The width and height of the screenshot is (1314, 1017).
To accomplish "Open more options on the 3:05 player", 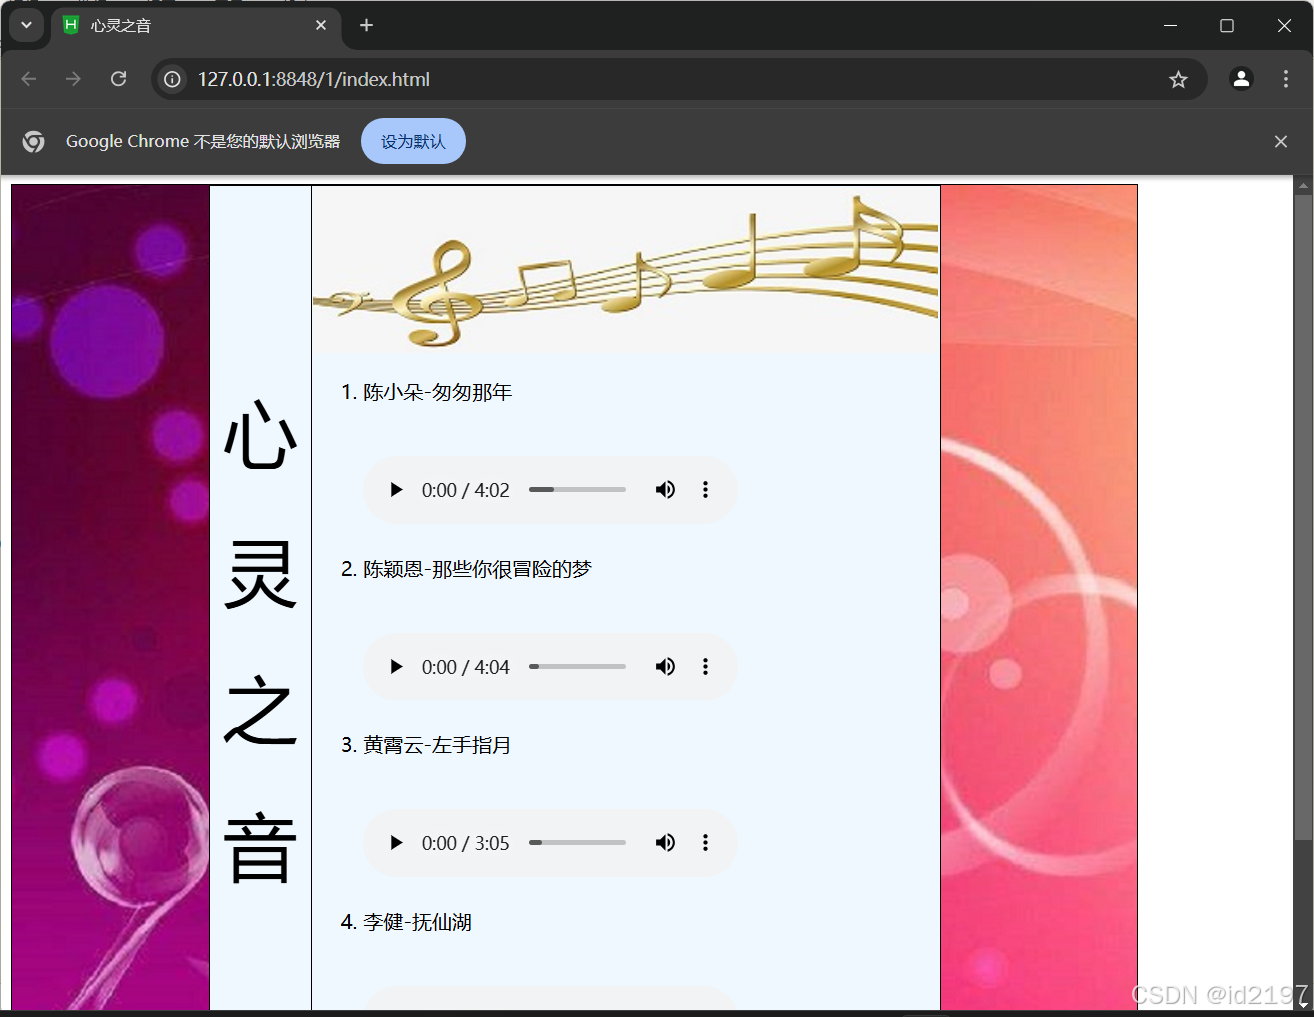I will click(x=705, y=843).
